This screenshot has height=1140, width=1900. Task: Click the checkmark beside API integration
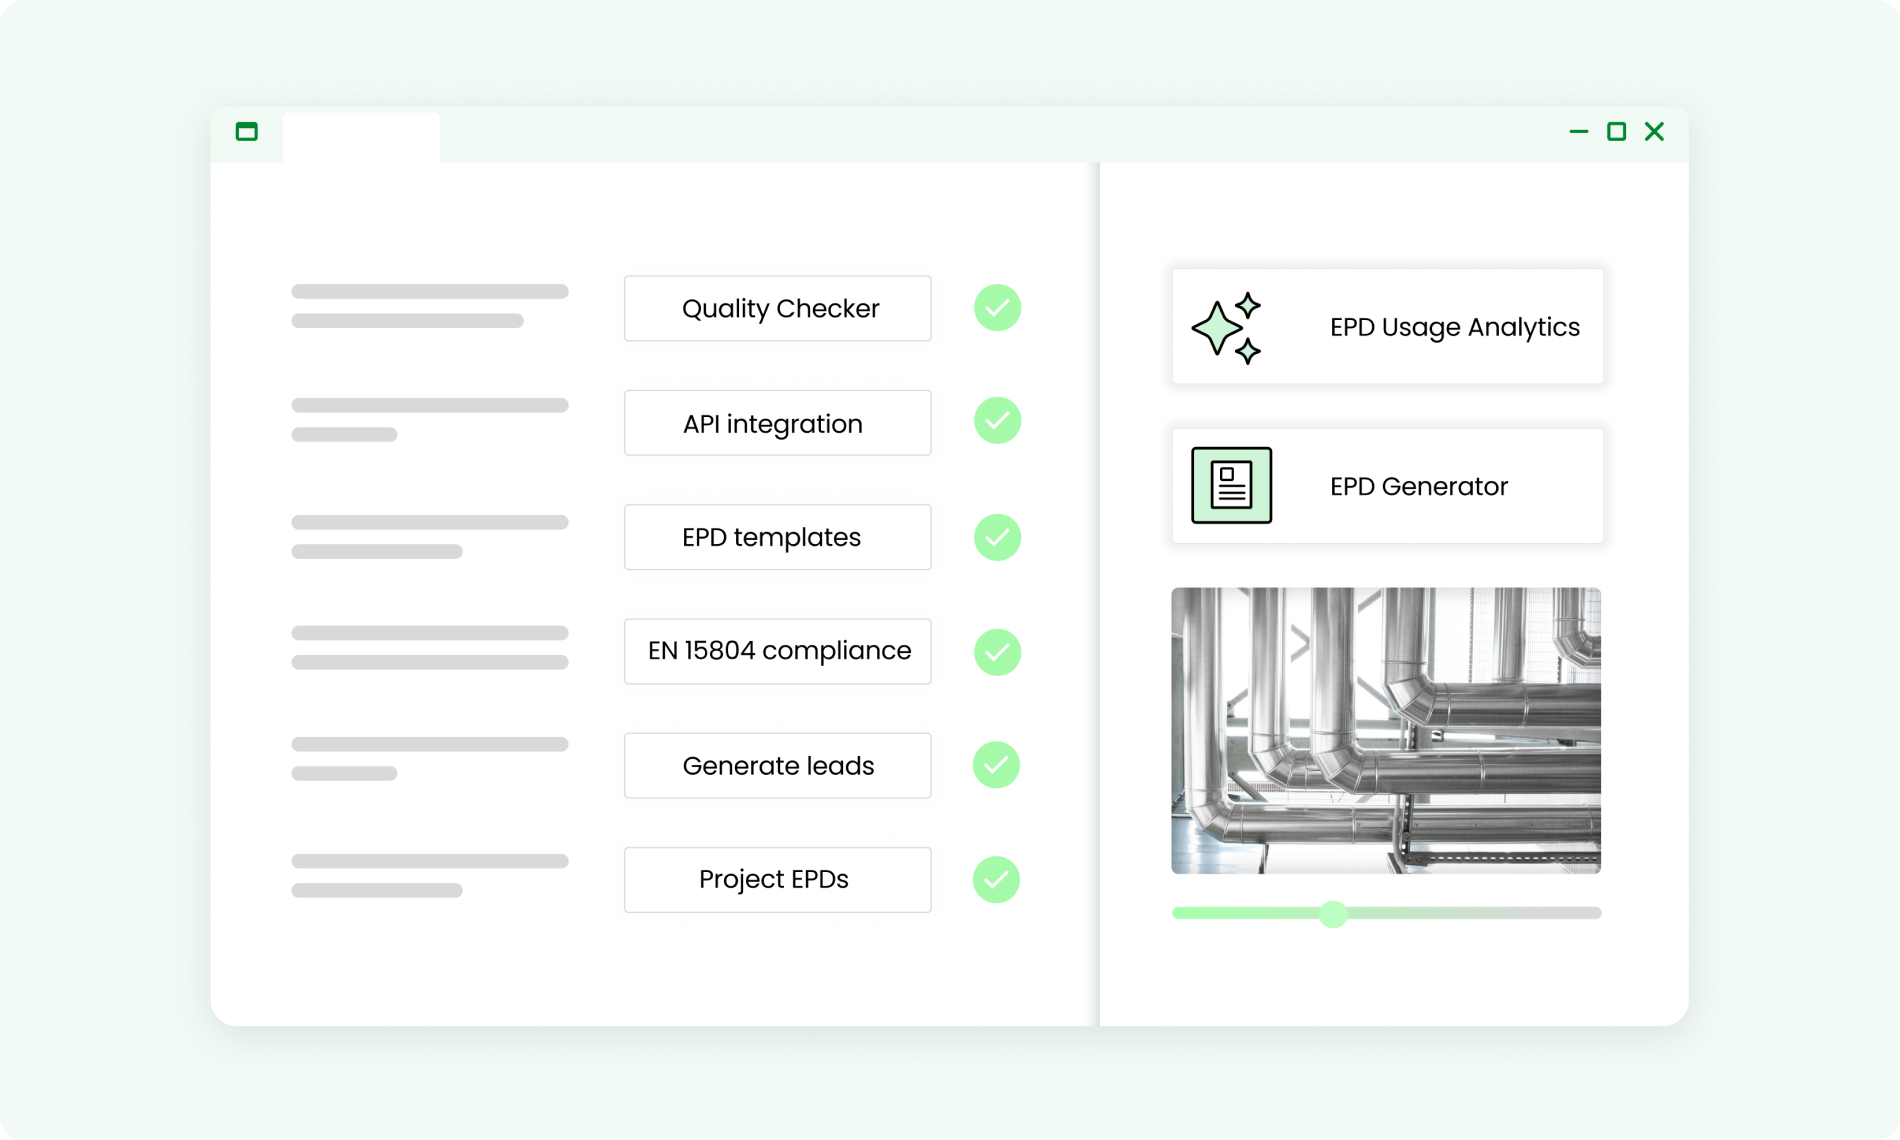996,422
